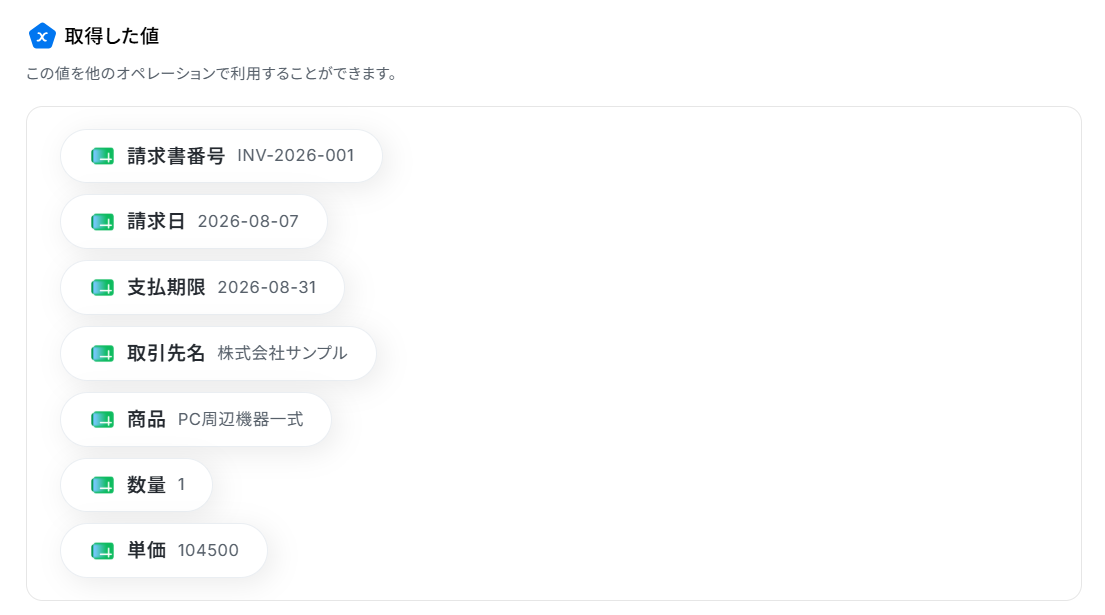Click the blue pentagon icon beside 取得した値
The width and height of the screenshot is (1105, 615).
[x=42, y=36]
